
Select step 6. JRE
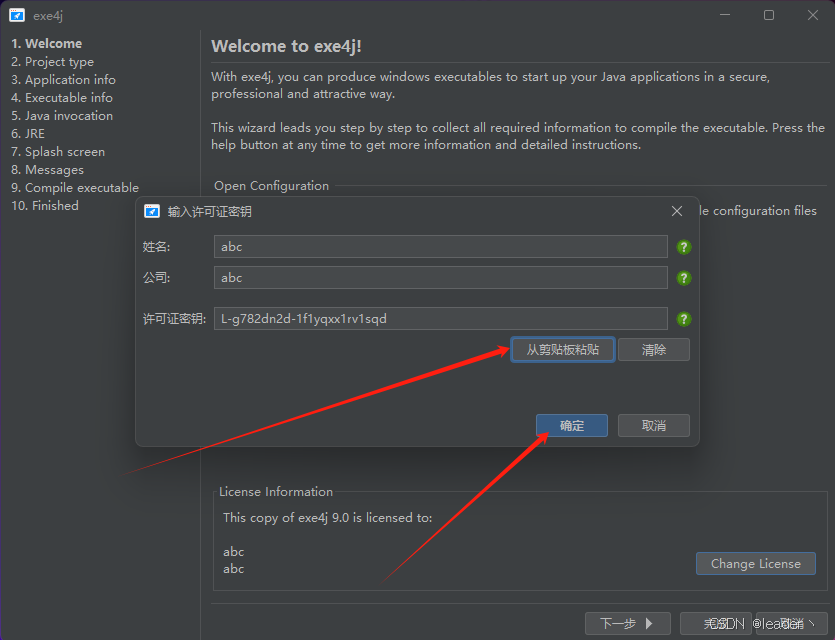(28, 134)
